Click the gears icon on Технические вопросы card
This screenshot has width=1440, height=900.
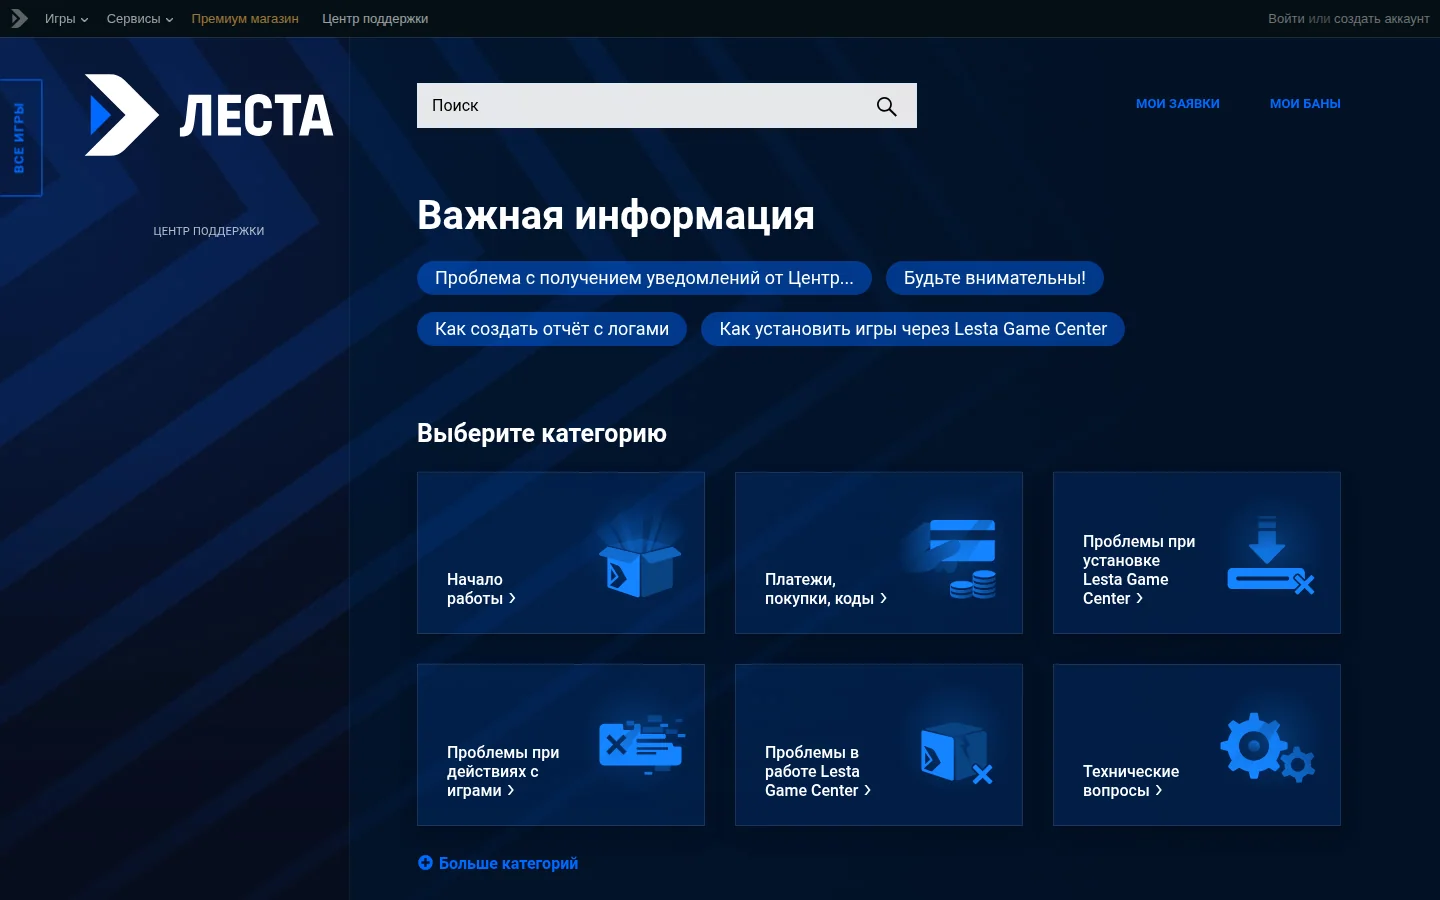point(1268,747)
